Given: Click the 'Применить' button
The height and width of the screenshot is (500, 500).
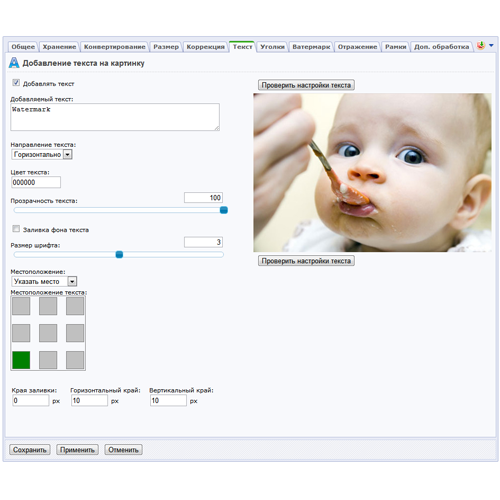Looking at the screenshot, I should 77,450.
